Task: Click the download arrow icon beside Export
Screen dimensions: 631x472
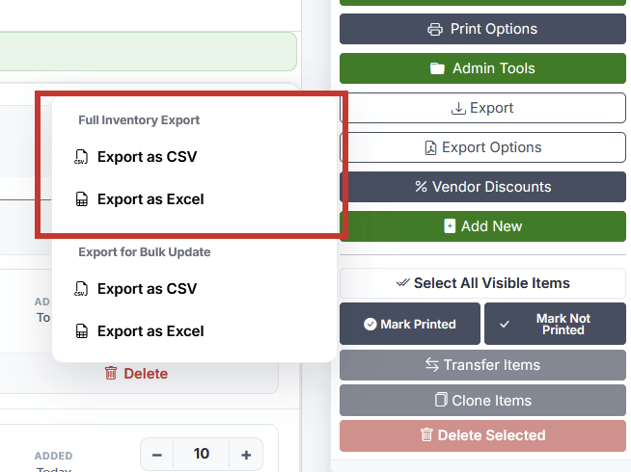Action: [458, 108]
